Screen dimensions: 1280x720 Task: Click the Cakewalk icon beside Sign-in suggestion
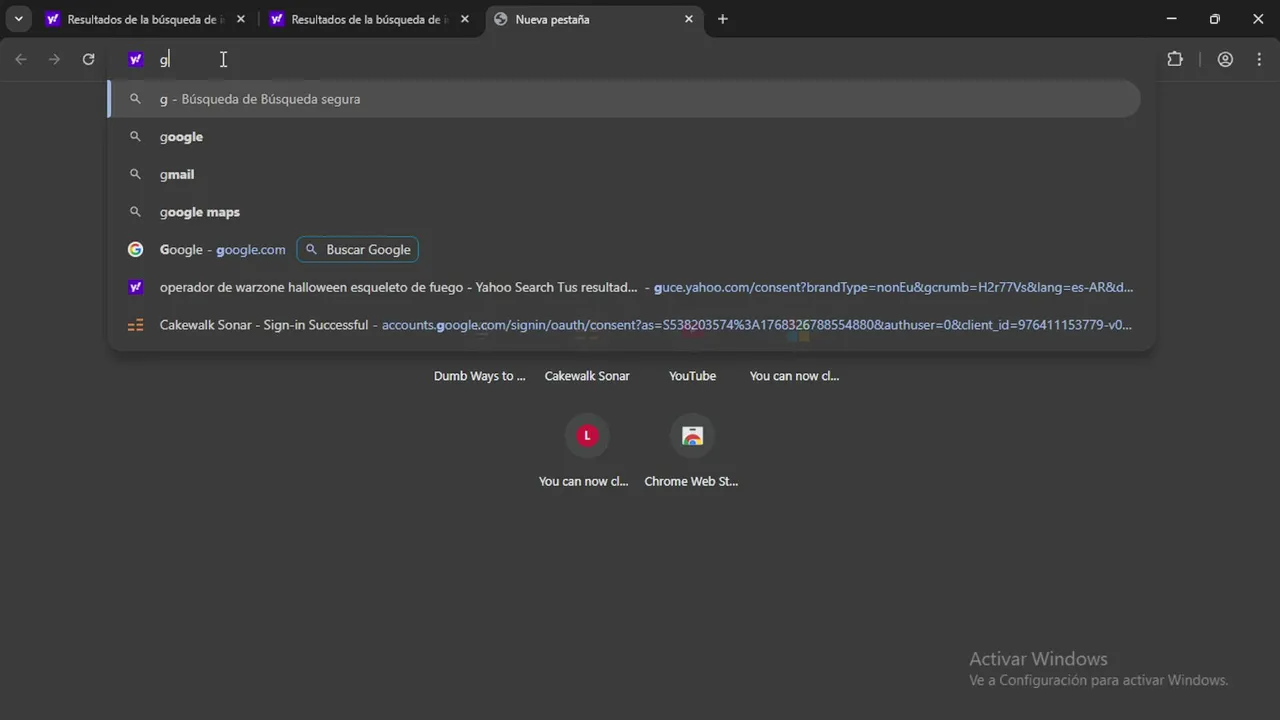[x=136, y=325]
